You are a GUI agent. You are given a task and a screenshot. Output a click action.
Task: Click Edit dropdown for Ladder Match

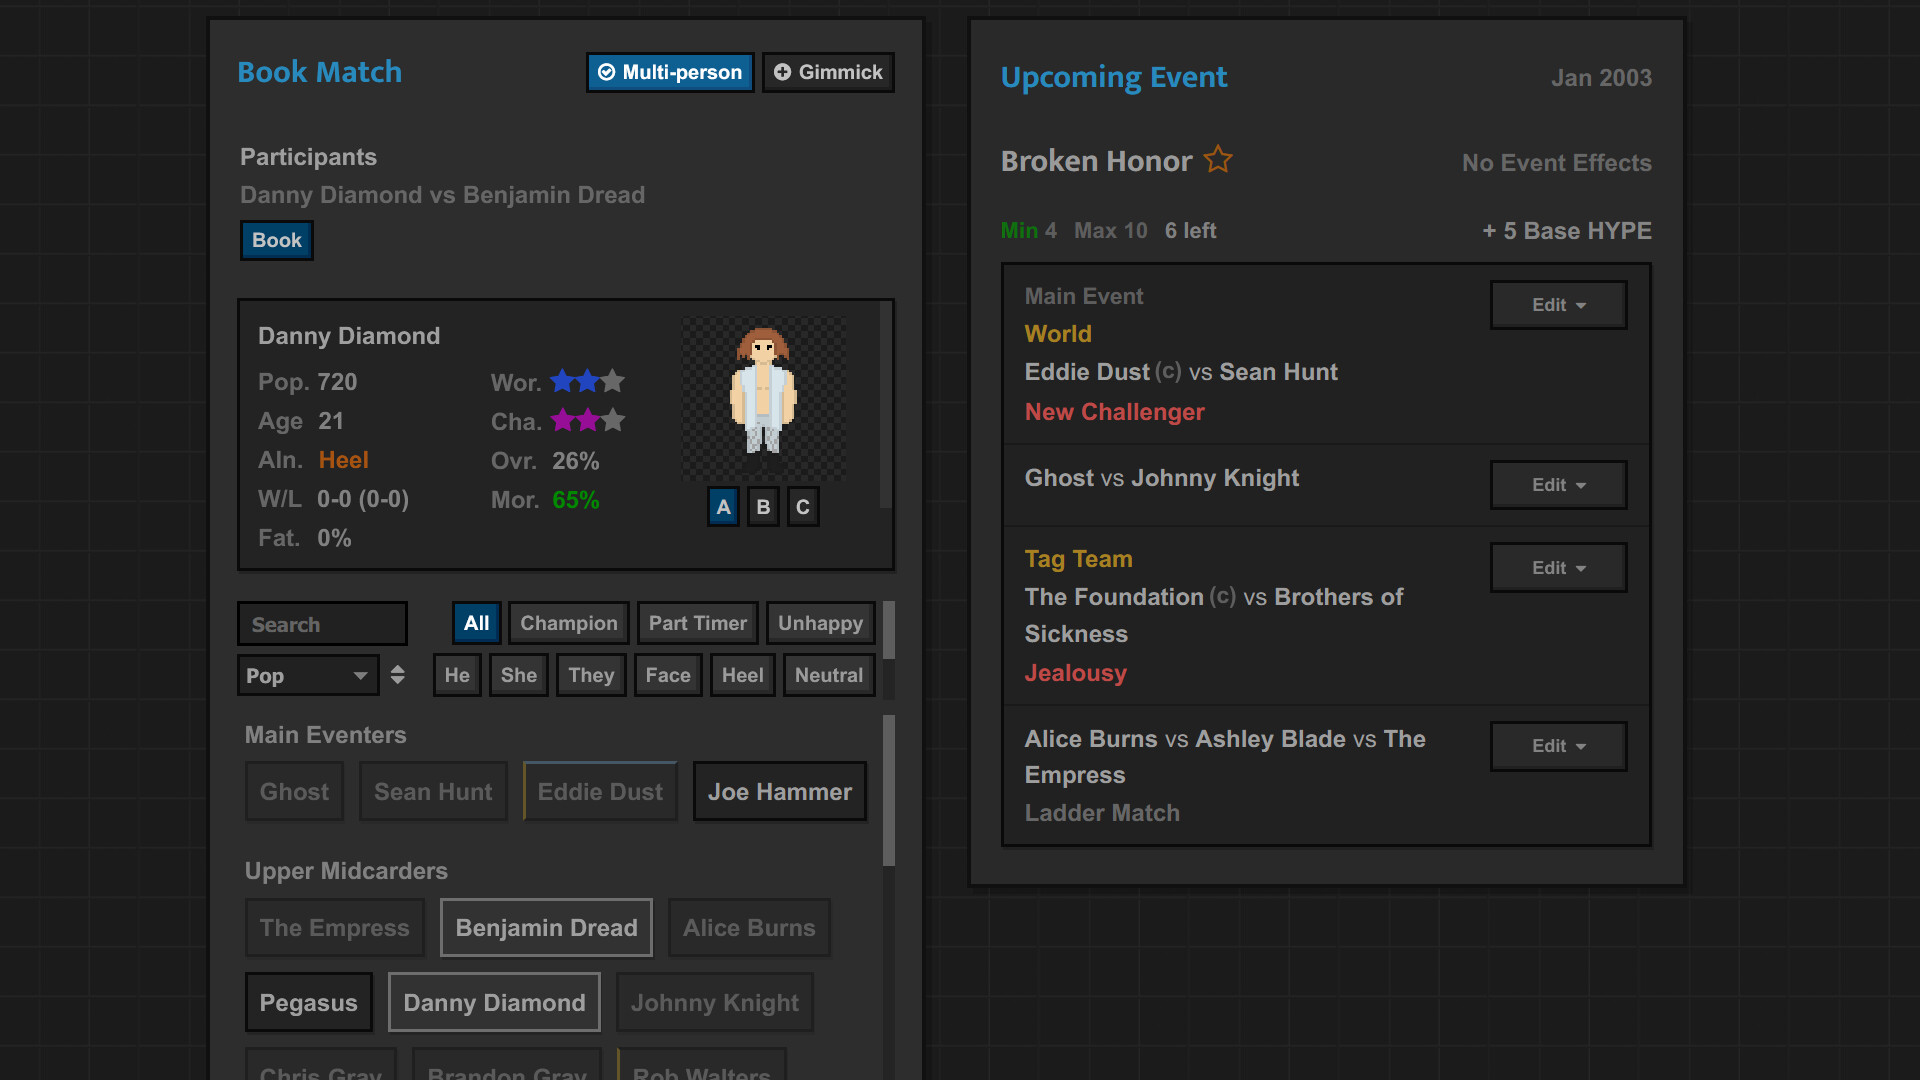tap(1559, 744)
